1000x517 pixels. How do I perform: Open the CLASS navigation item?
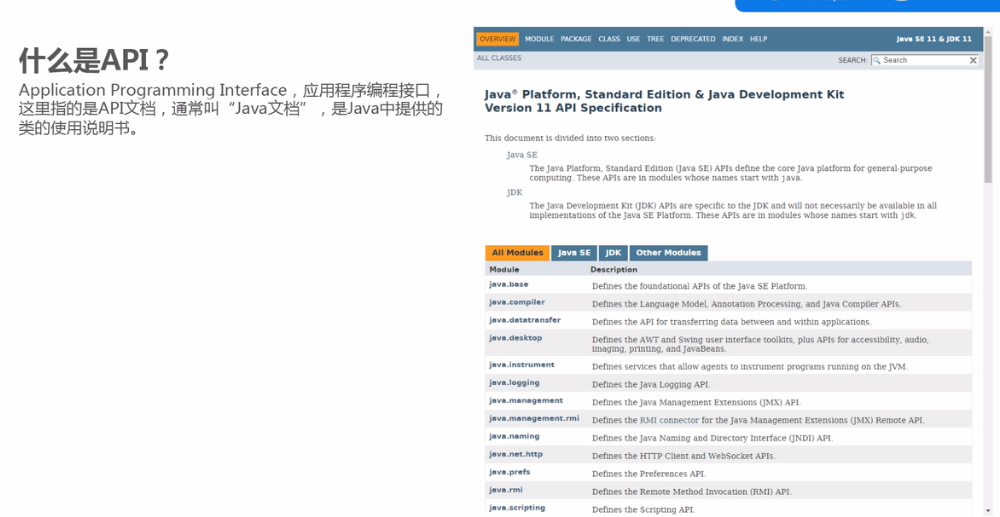pos(609,39)
